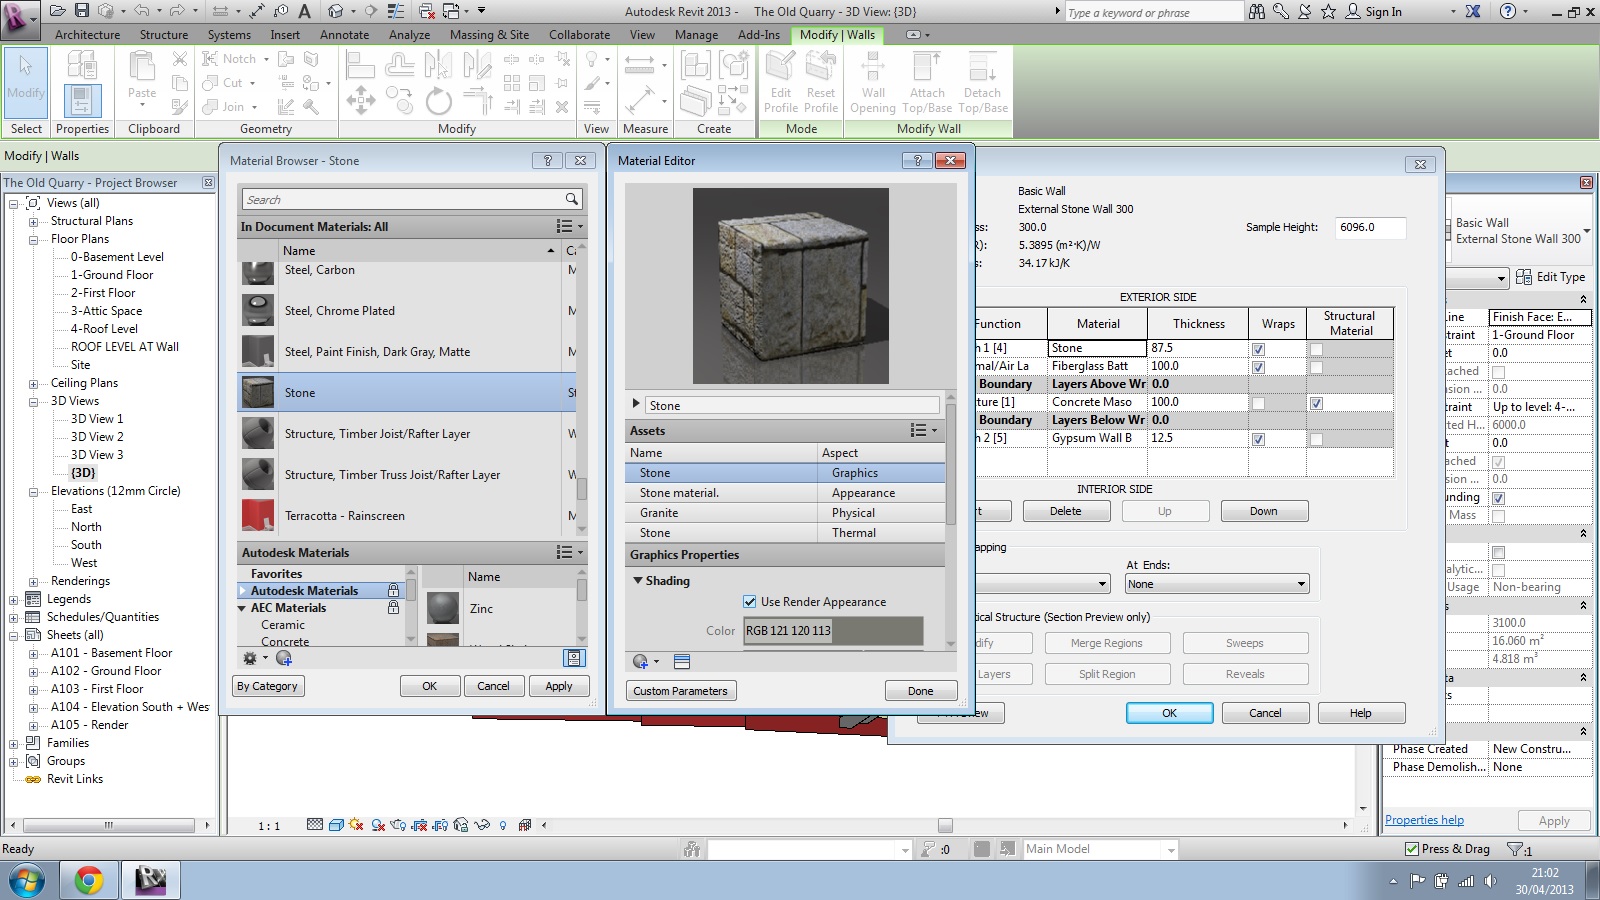The image size is (1600, 900).
Task: Click the Sample Height input field
Action: click(1370, 228)
